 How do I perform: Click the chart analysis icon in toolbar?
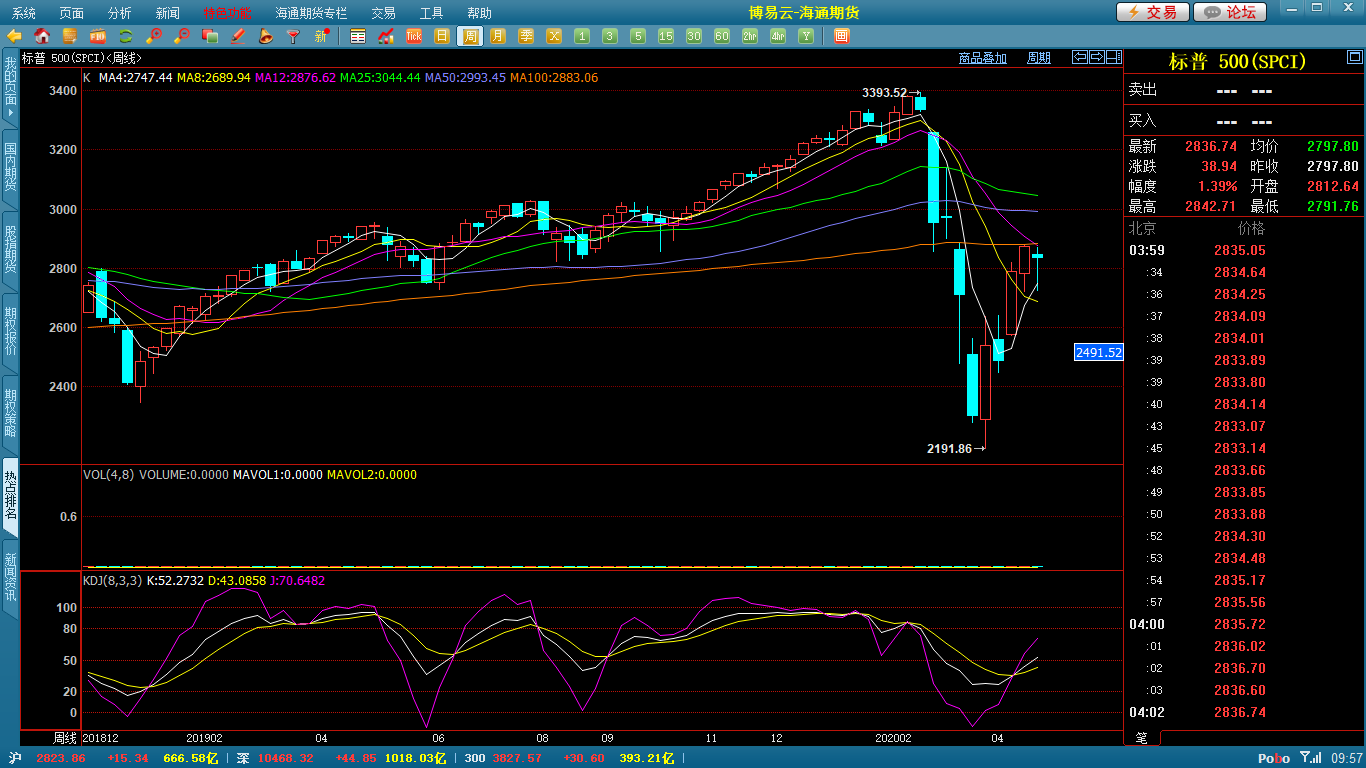pos(386,36)
